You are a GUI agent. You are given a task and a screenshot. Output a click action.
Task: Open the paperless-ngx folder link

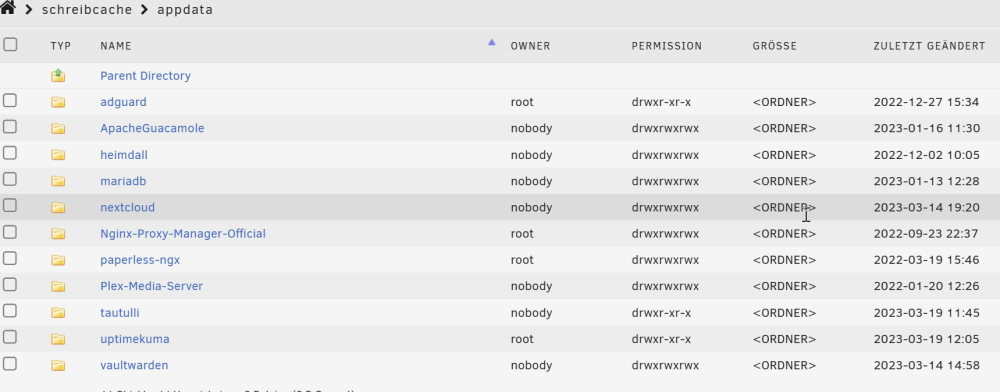click(140, 260)
